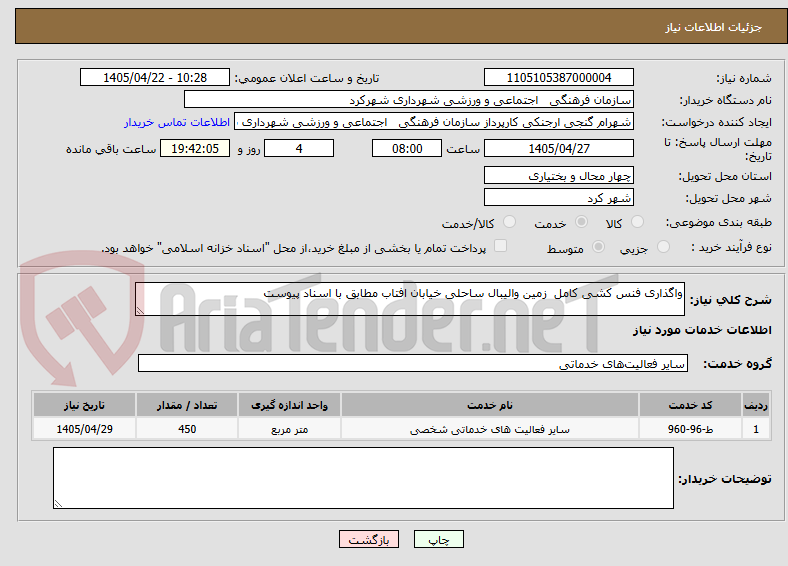Click the buyer organization name field
The height and width of the screenshot is (566, 788).
click(x=409, y=100)
